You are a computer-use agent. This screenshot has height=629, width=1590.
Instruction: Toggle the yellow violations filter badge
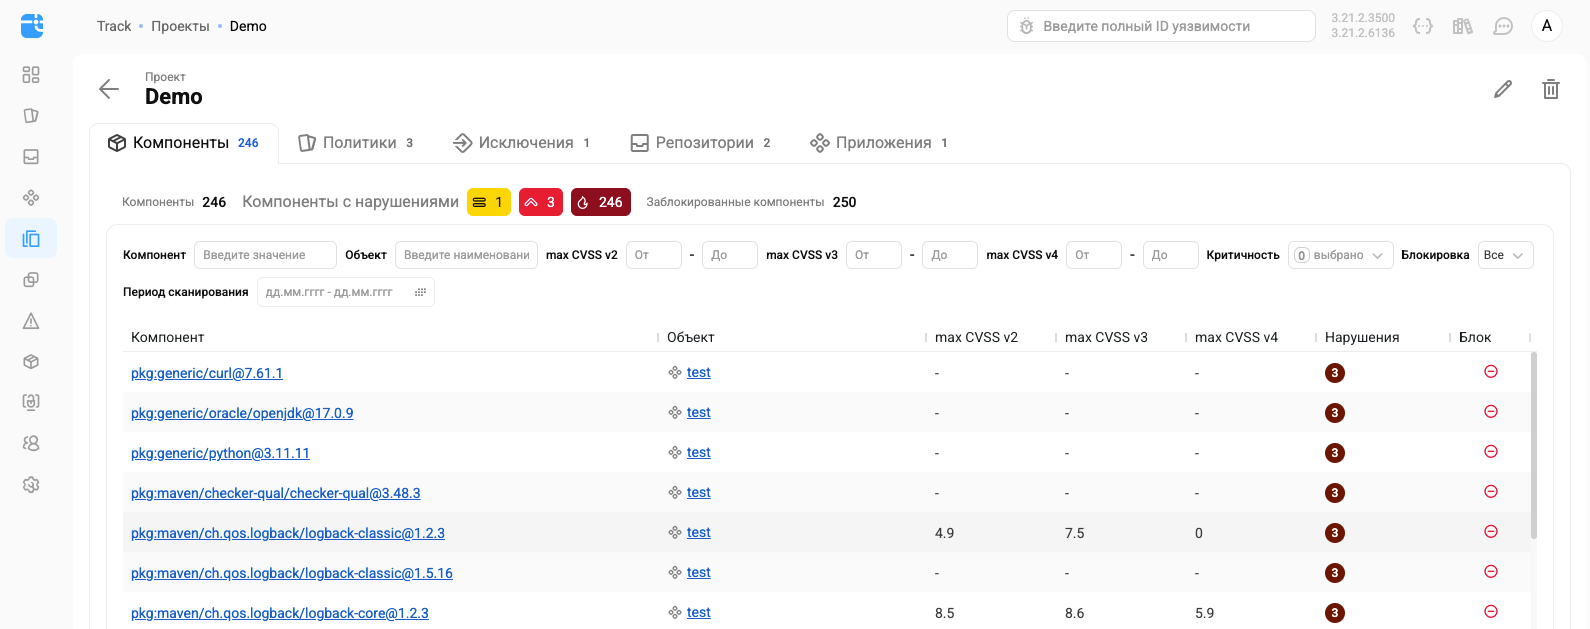coord(488,202)
